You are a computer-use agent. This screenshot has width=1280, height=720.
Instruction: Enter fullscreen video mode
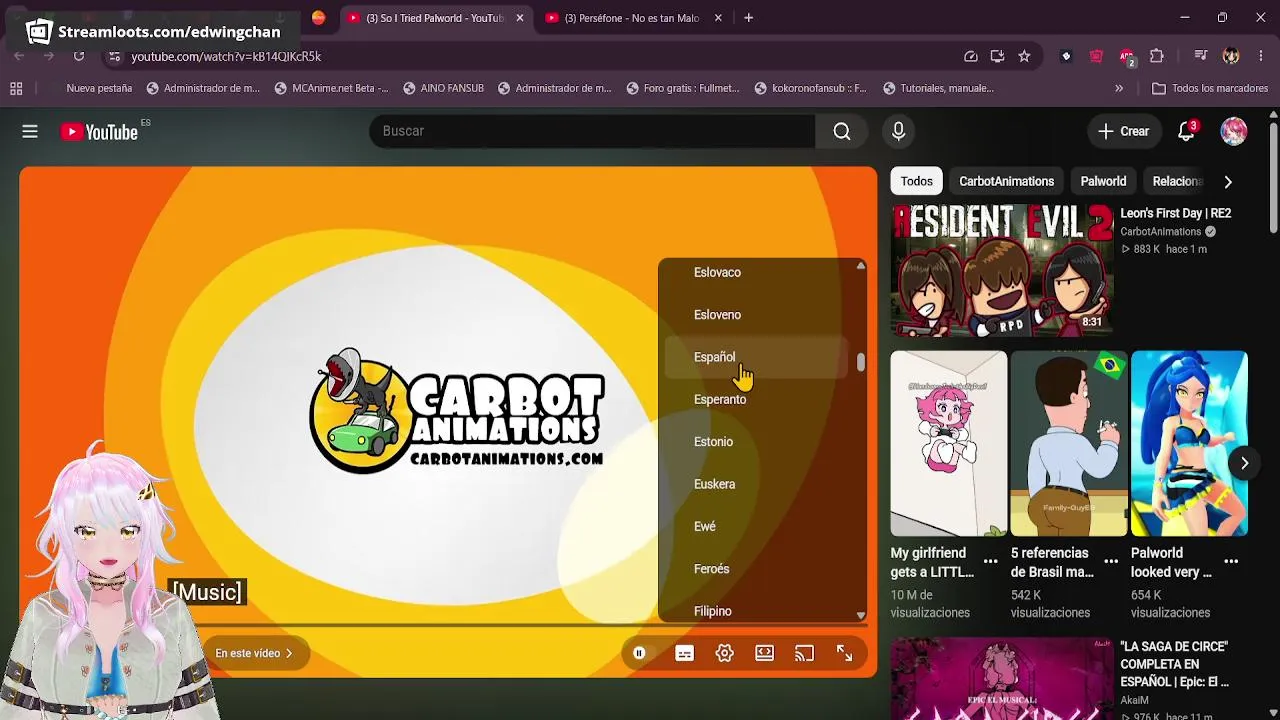(x=844, y=653)
